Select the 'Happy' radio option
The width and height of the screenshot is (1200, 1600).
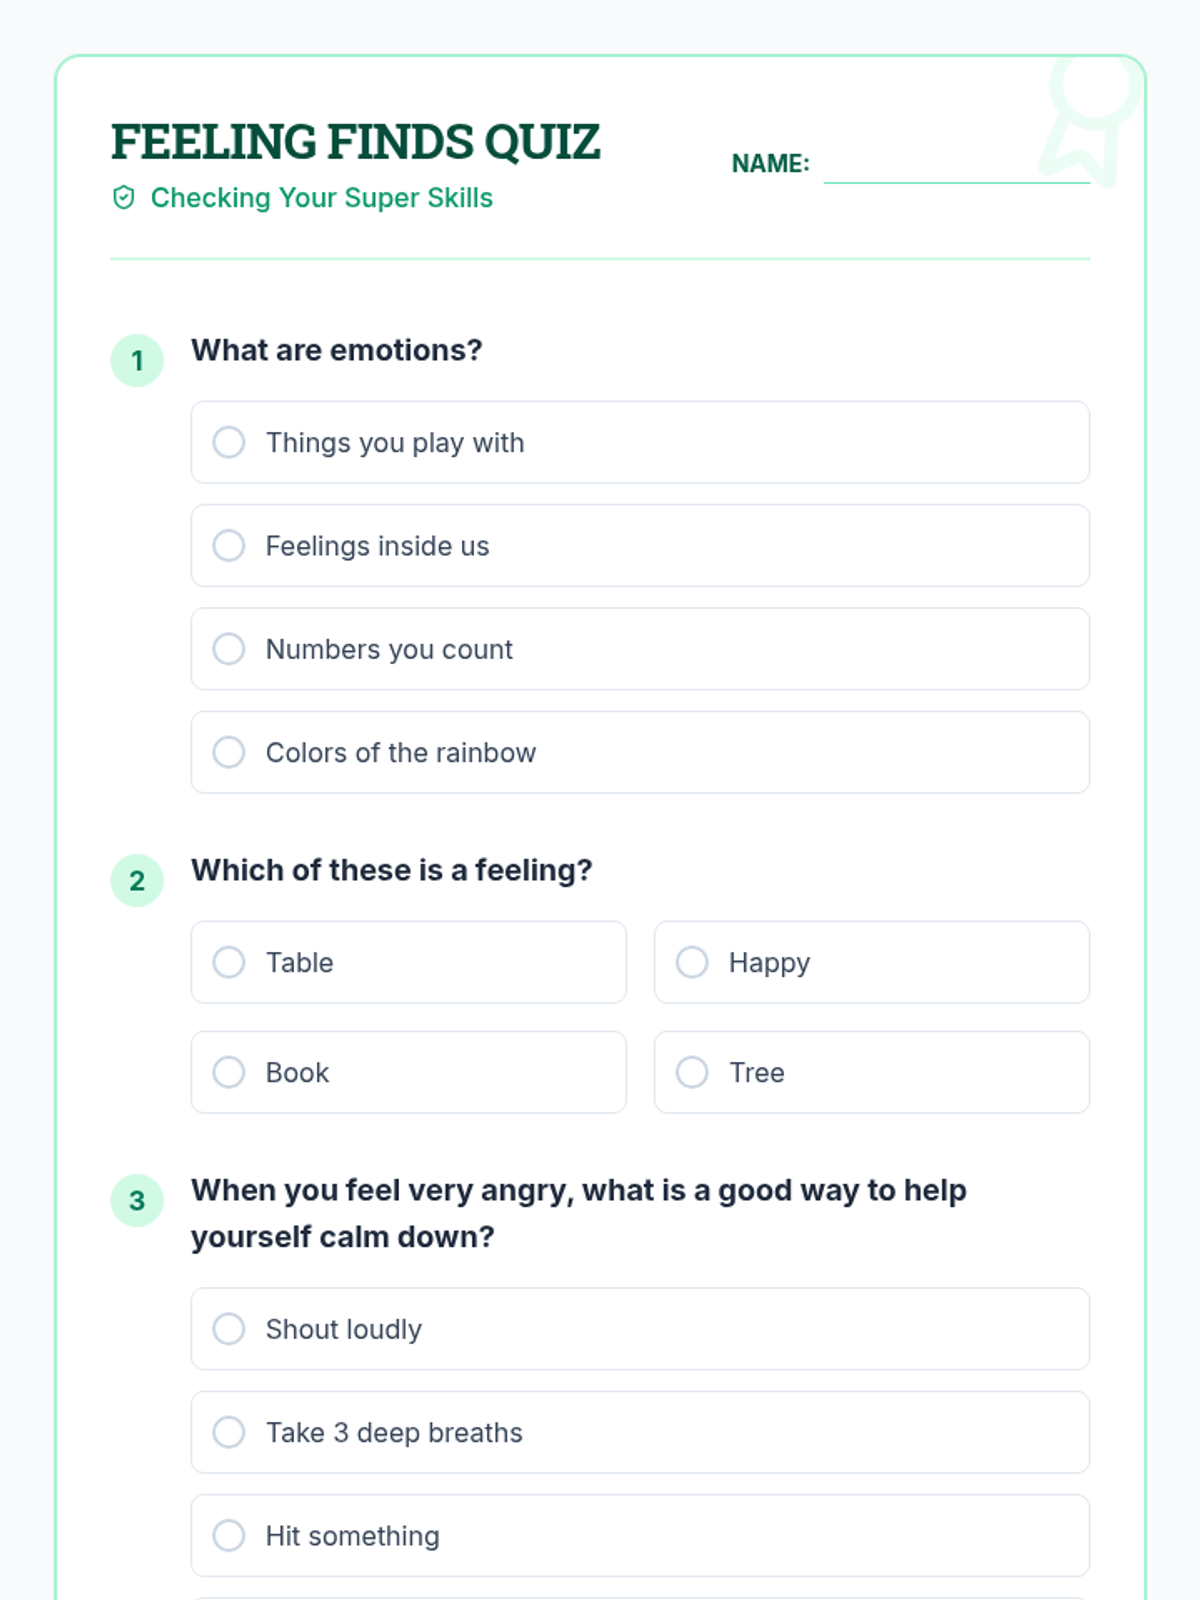click(872, 962)
